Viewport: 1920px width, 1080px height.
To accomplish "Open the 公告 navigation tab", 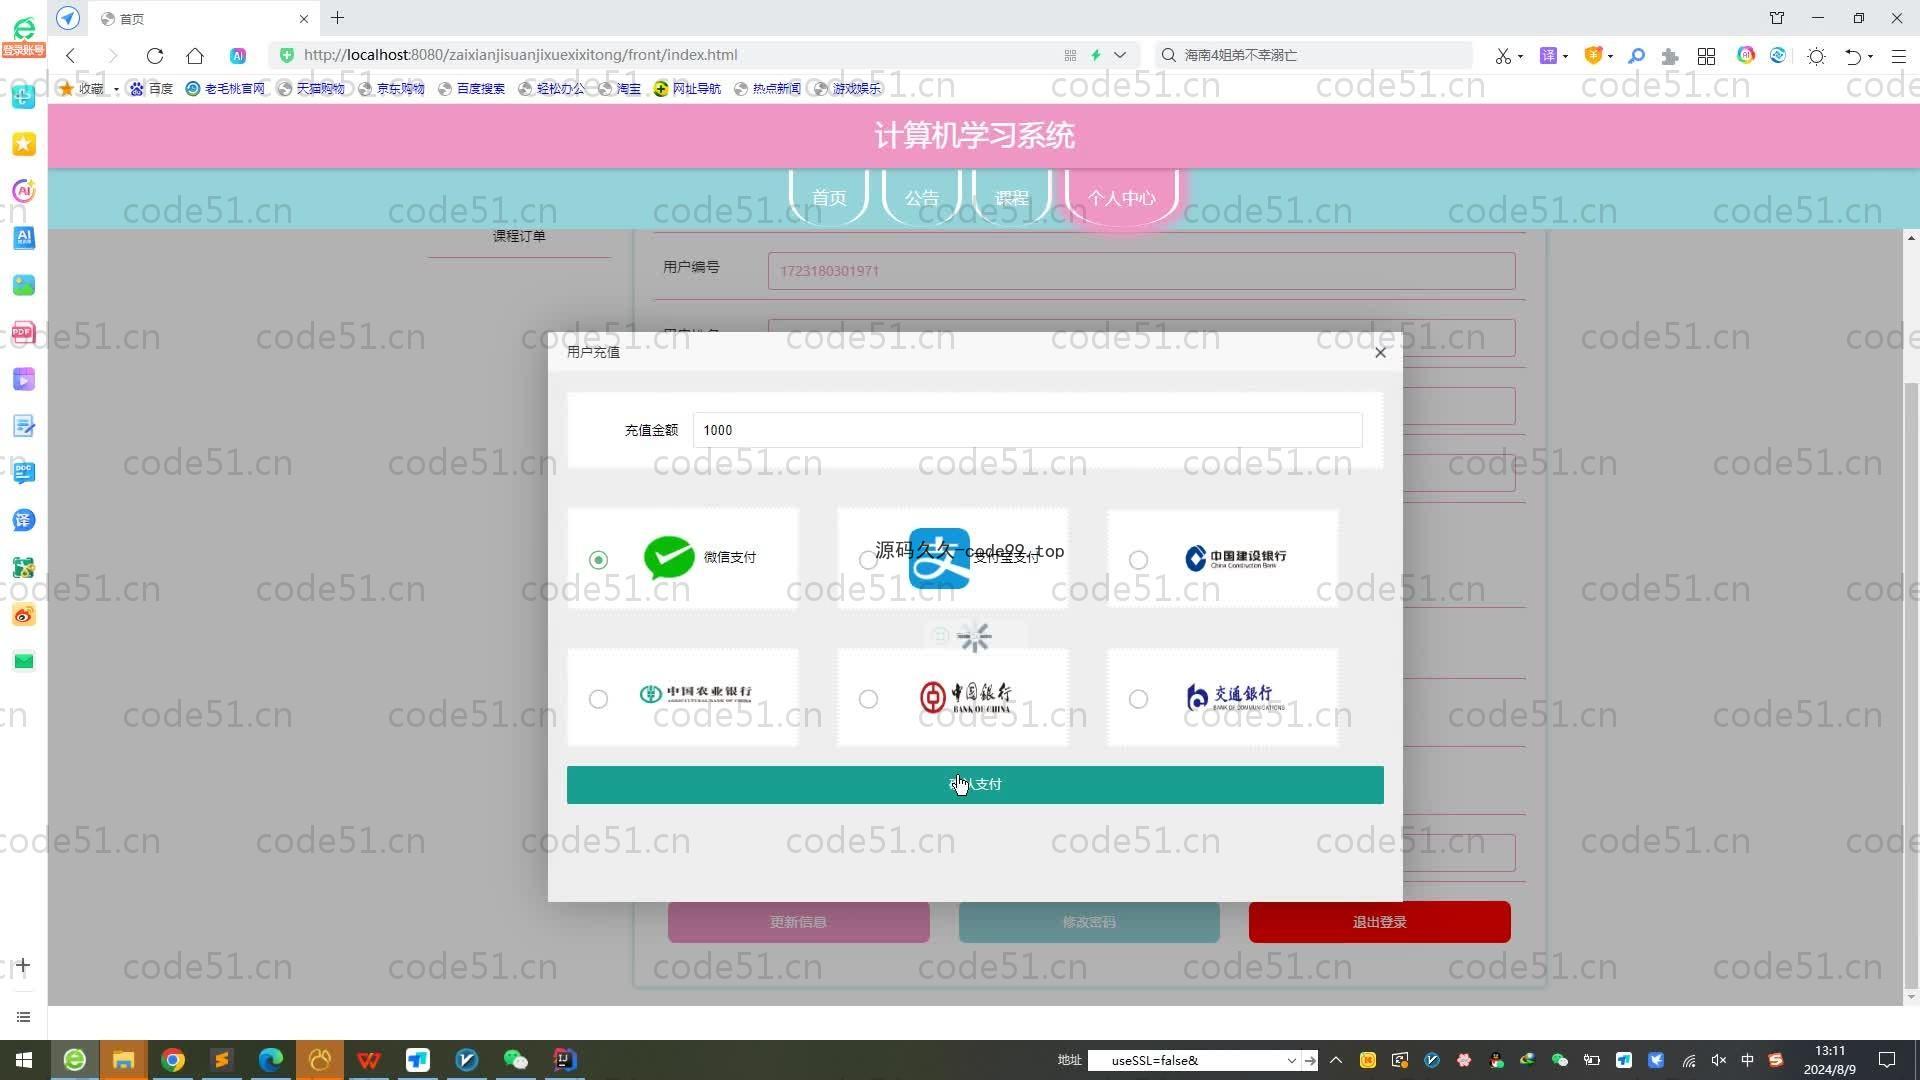I will 921,197.
